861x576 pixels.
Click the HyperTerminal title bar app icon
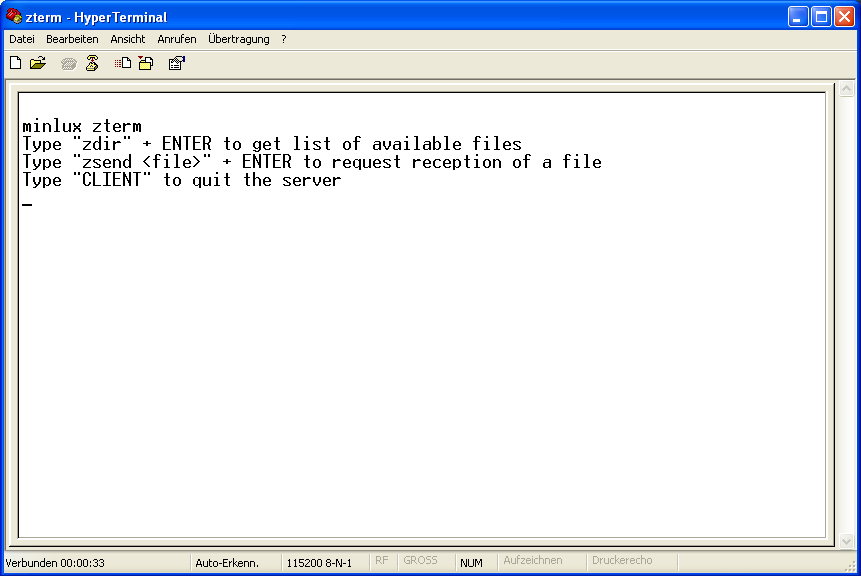point(14,16)
